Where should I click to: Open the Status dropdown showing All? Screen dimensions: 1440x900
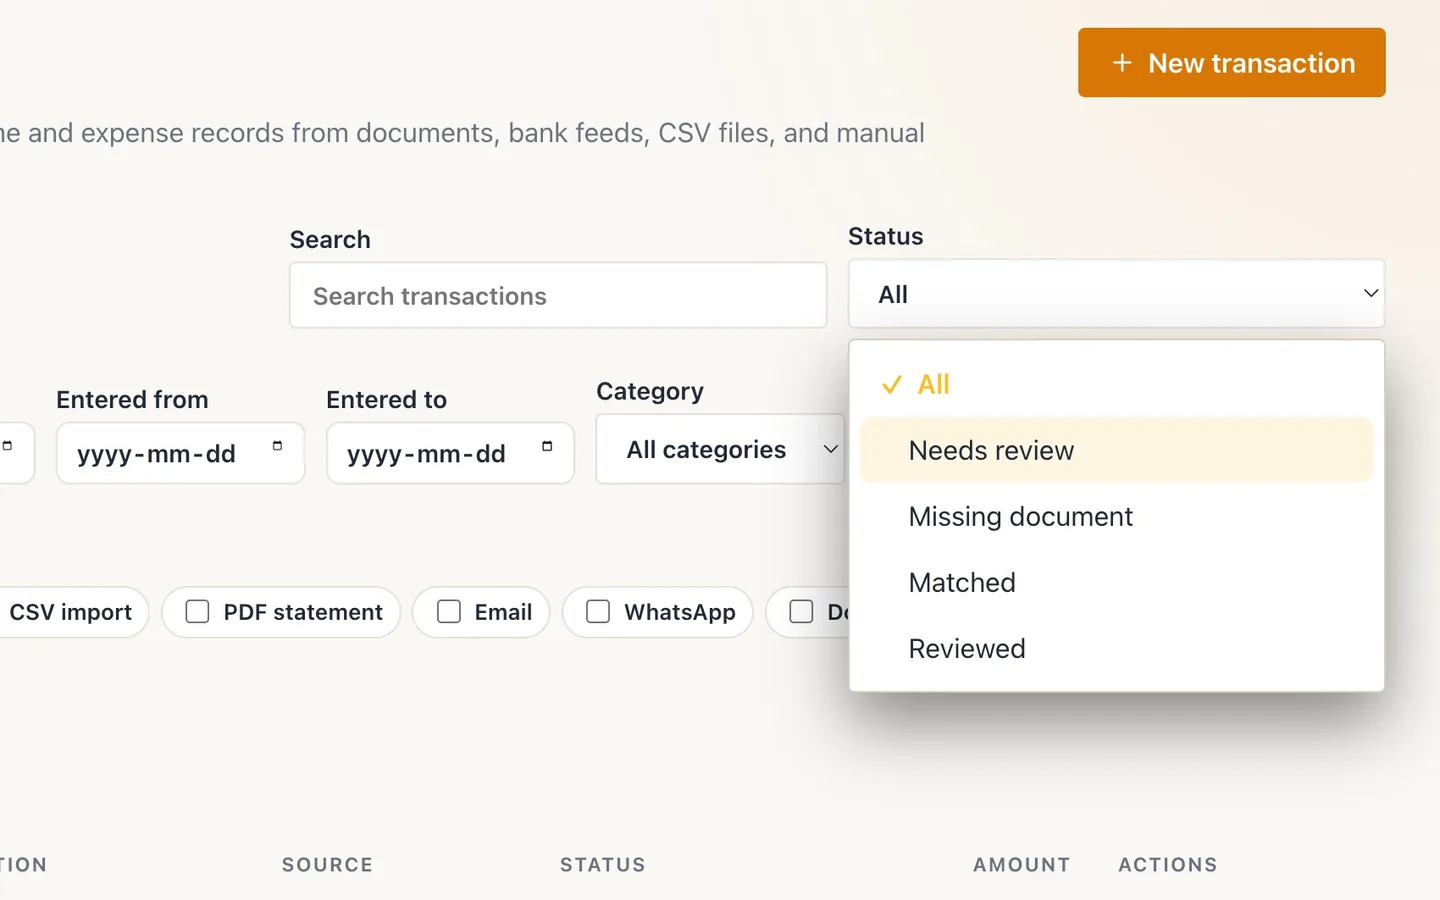(1116, 294)
